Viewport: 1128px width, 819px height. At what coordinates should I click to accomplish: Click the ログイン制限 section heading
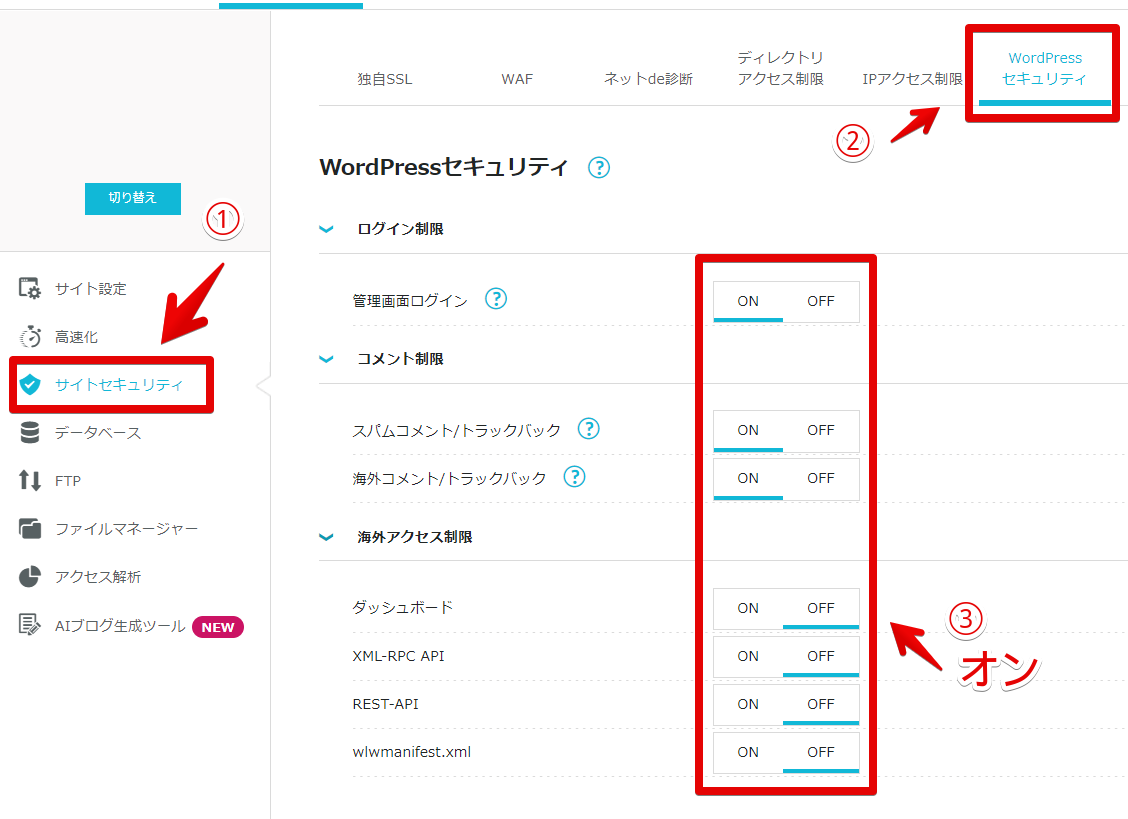coord(401,230)
